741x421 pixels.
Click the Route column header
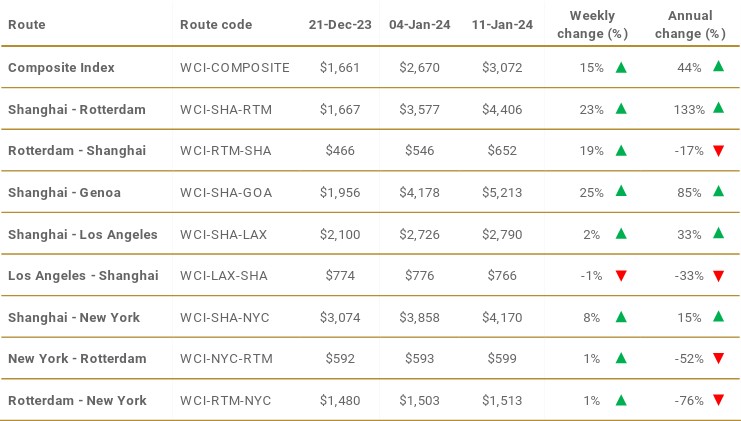coord(26,24)
